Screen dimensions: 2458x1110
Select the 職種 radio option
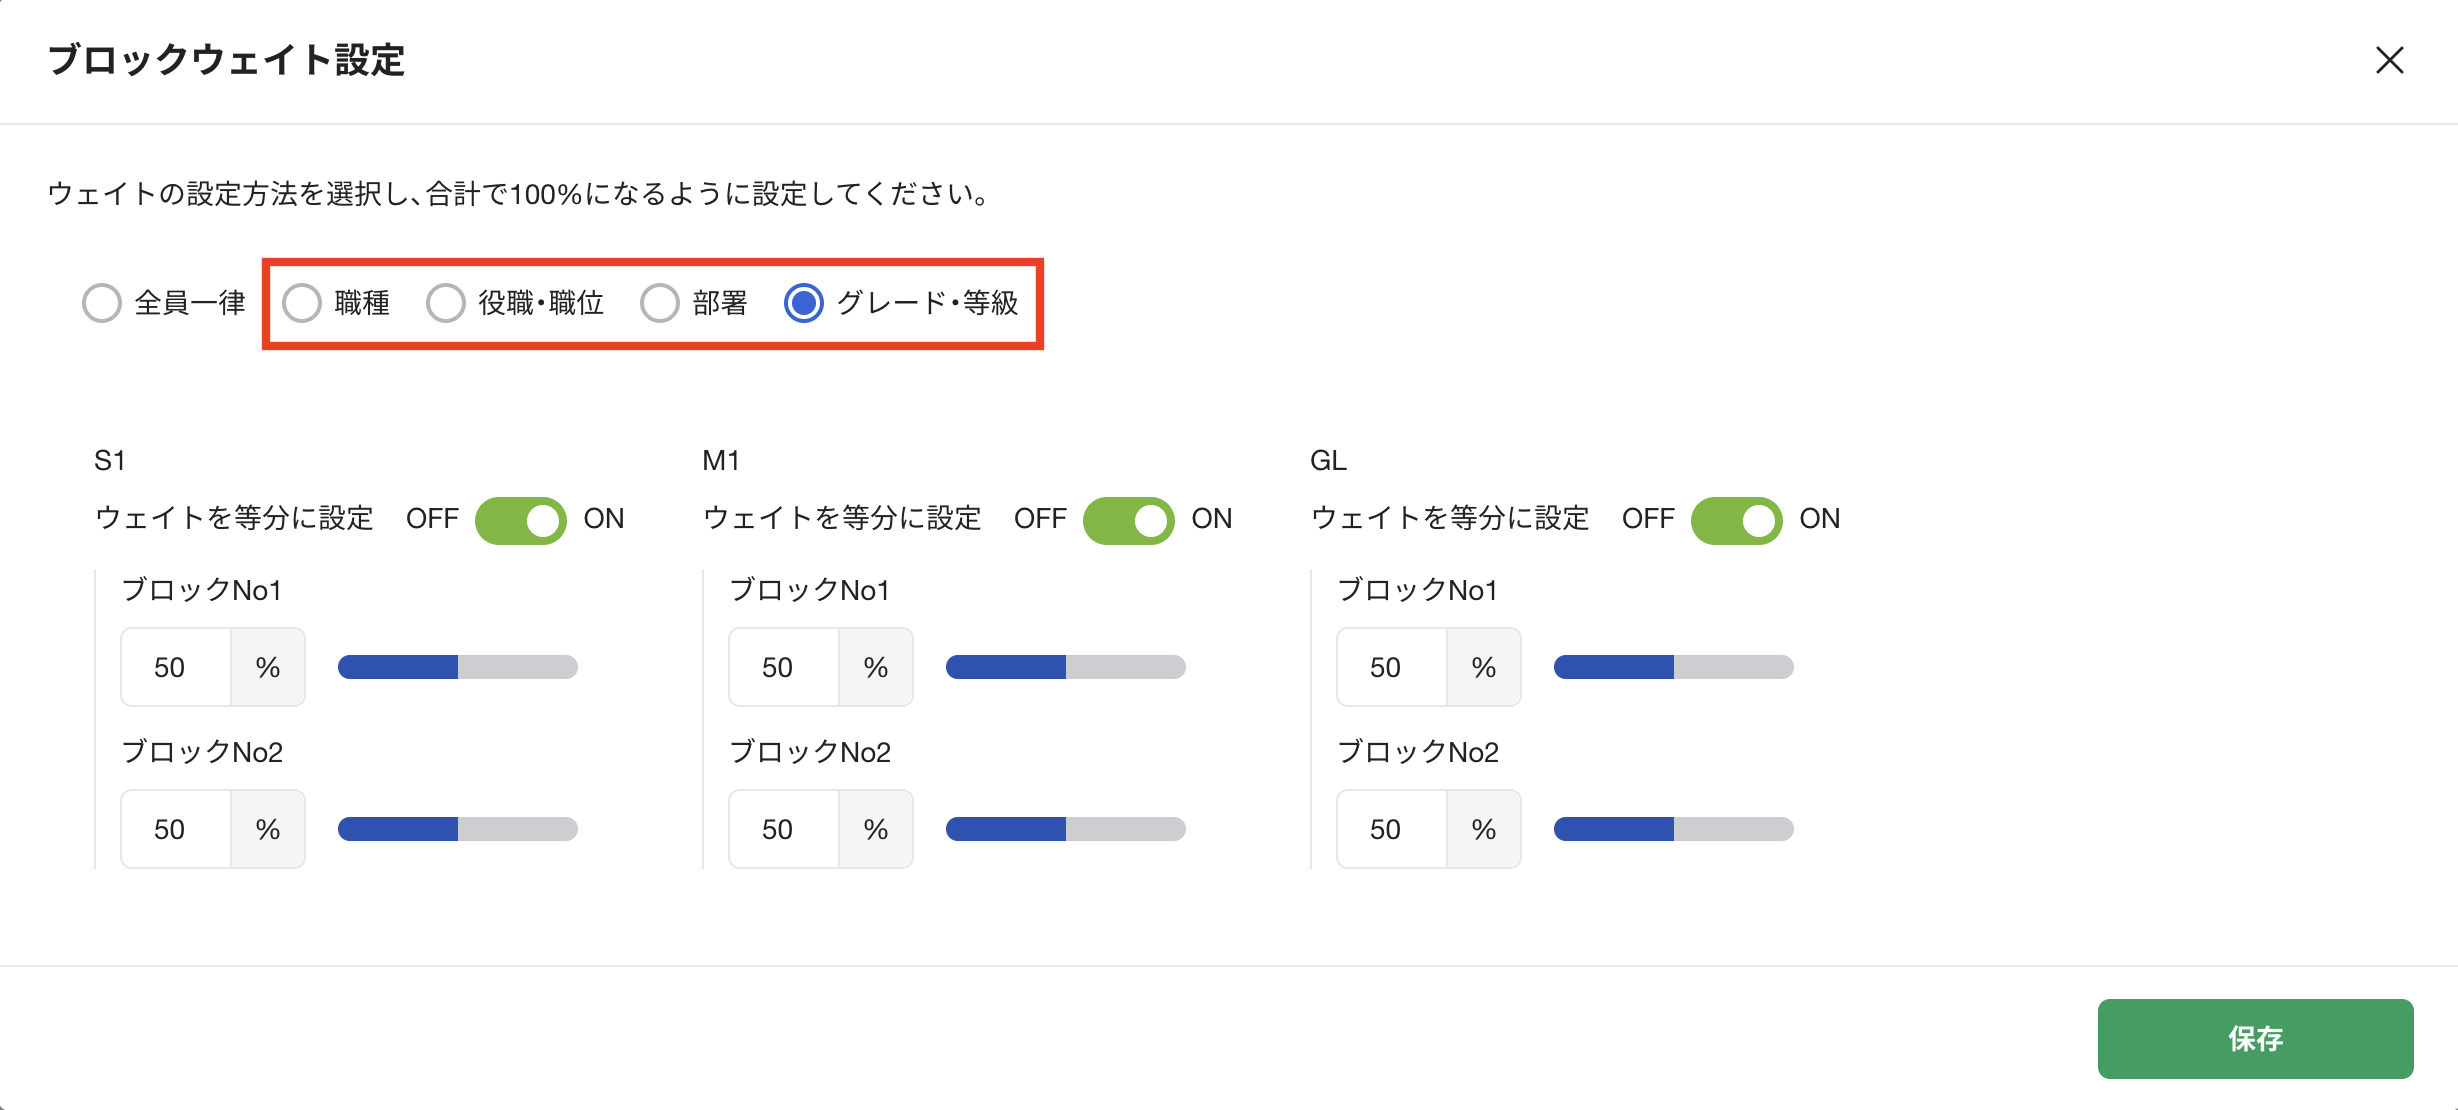point(302,303)
